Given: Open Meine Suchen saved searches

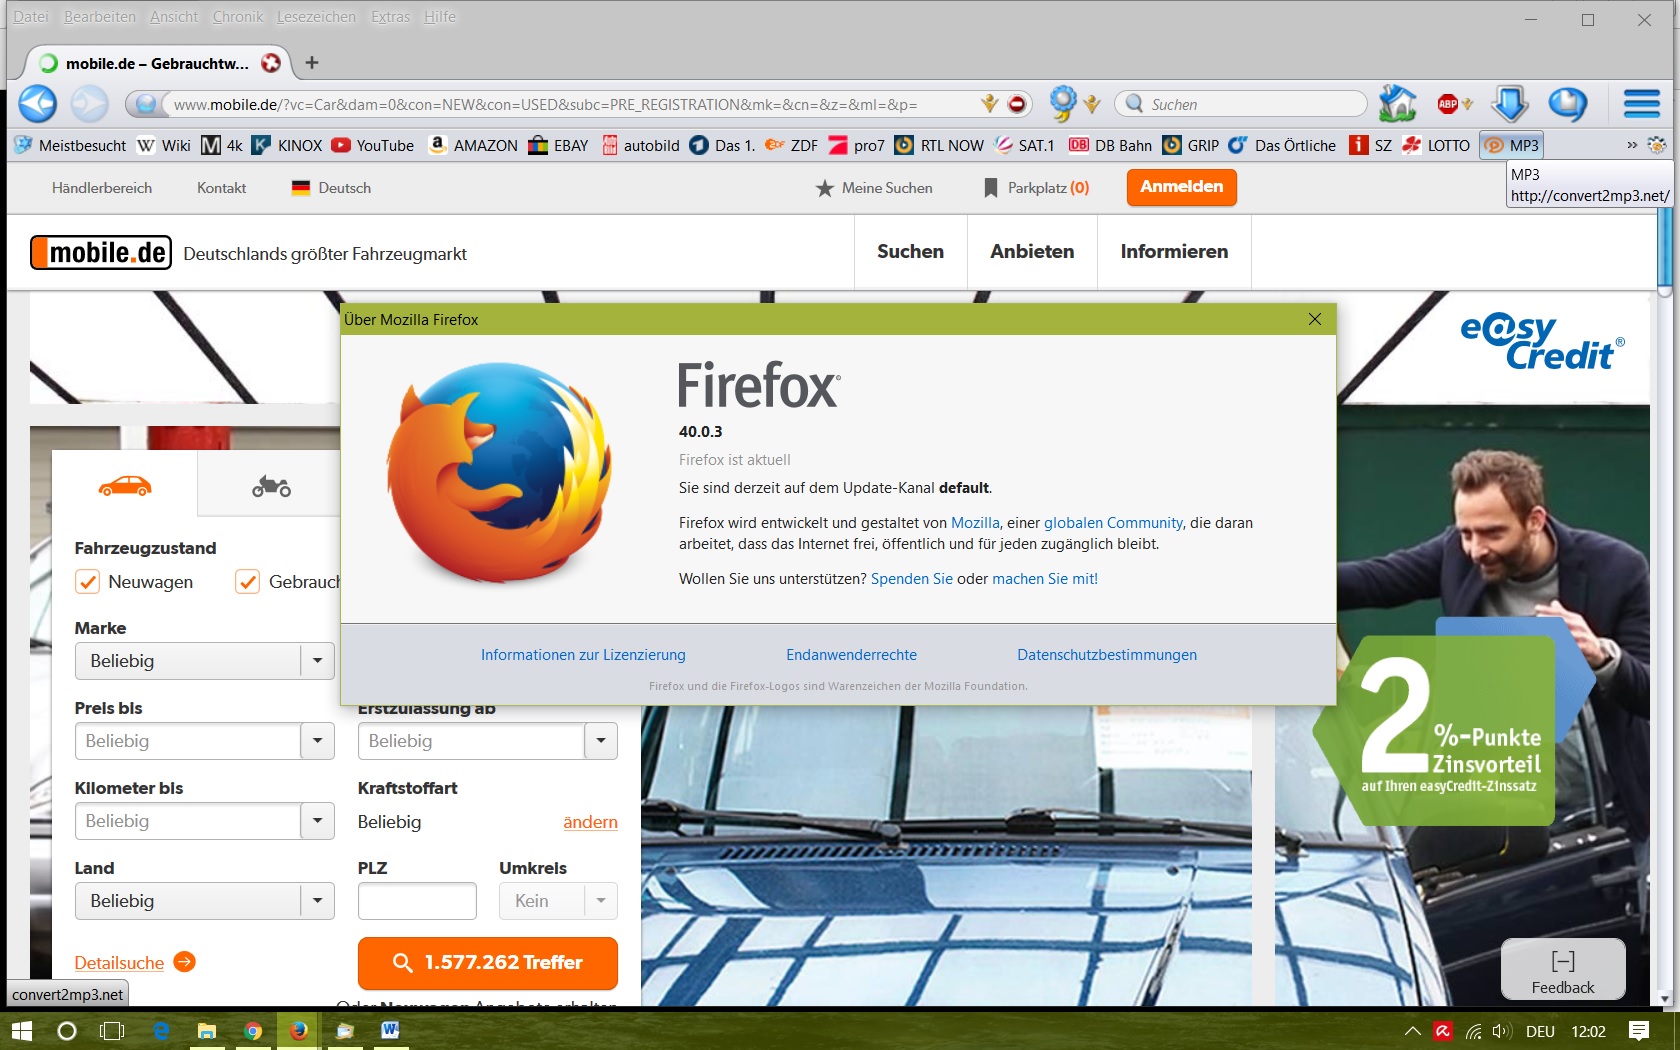Looking at the screenshot, I should pos(875,188).
